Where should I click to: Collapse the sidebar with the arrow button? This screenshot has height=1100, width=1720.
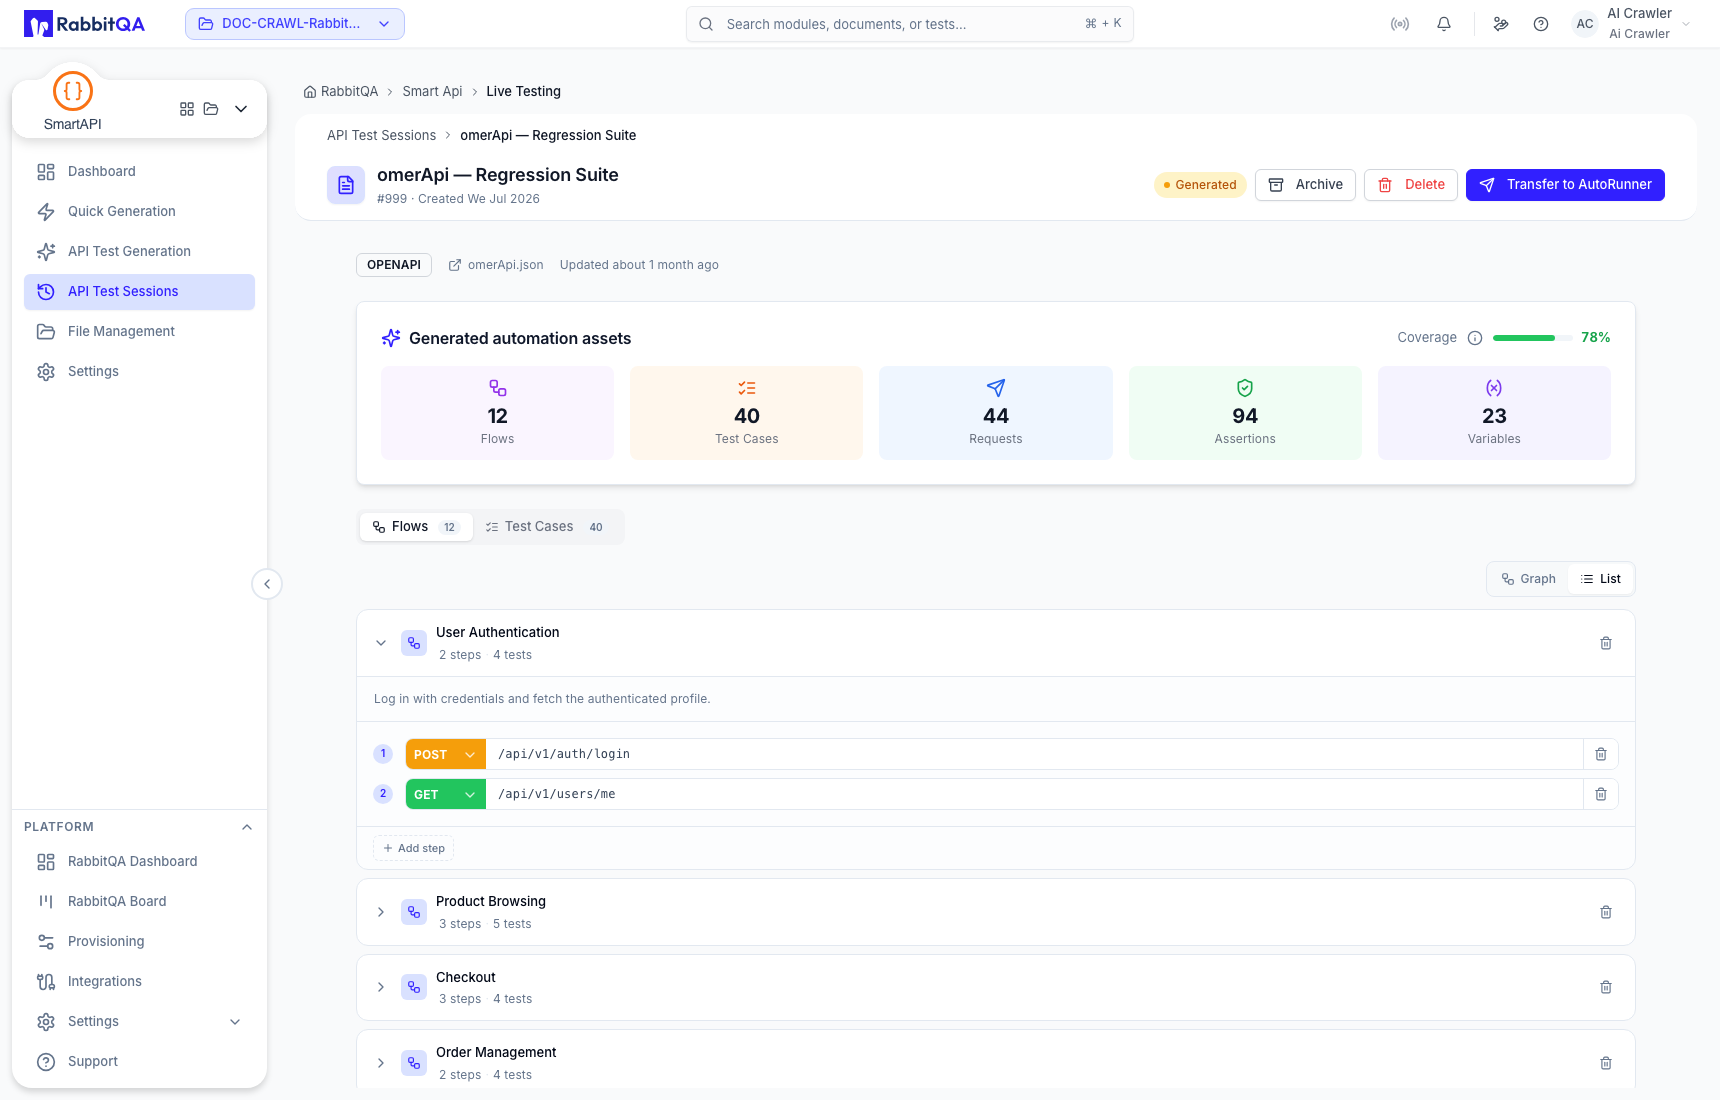coord(267,584)
